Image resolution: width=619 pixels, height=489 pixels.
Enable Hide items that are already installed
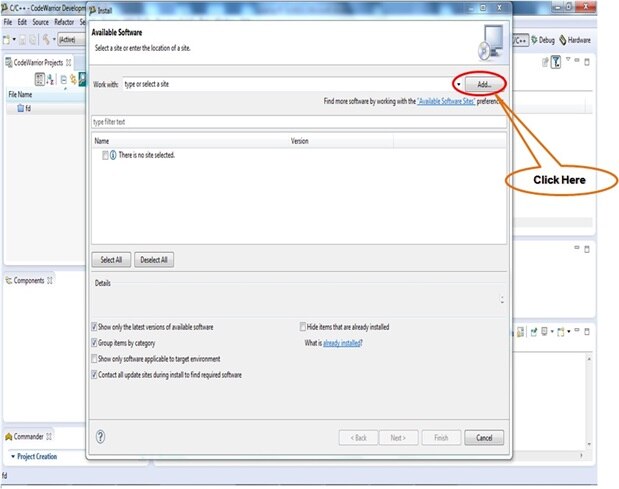click(303, 327)
